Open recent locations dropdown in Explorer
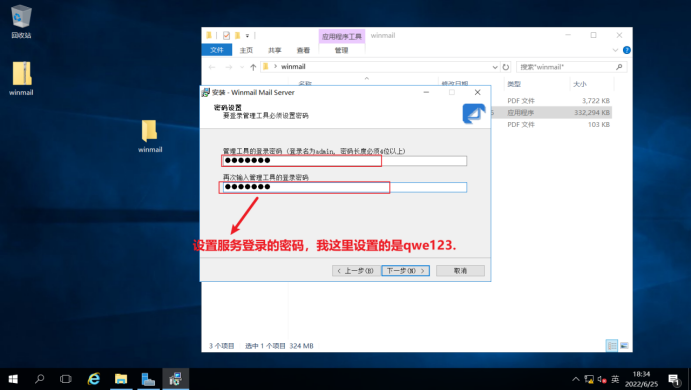 pos(242,67)
